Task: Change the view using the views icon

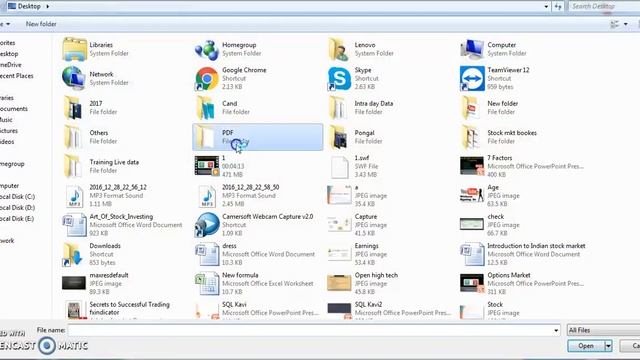Action: tap(614, 24)
